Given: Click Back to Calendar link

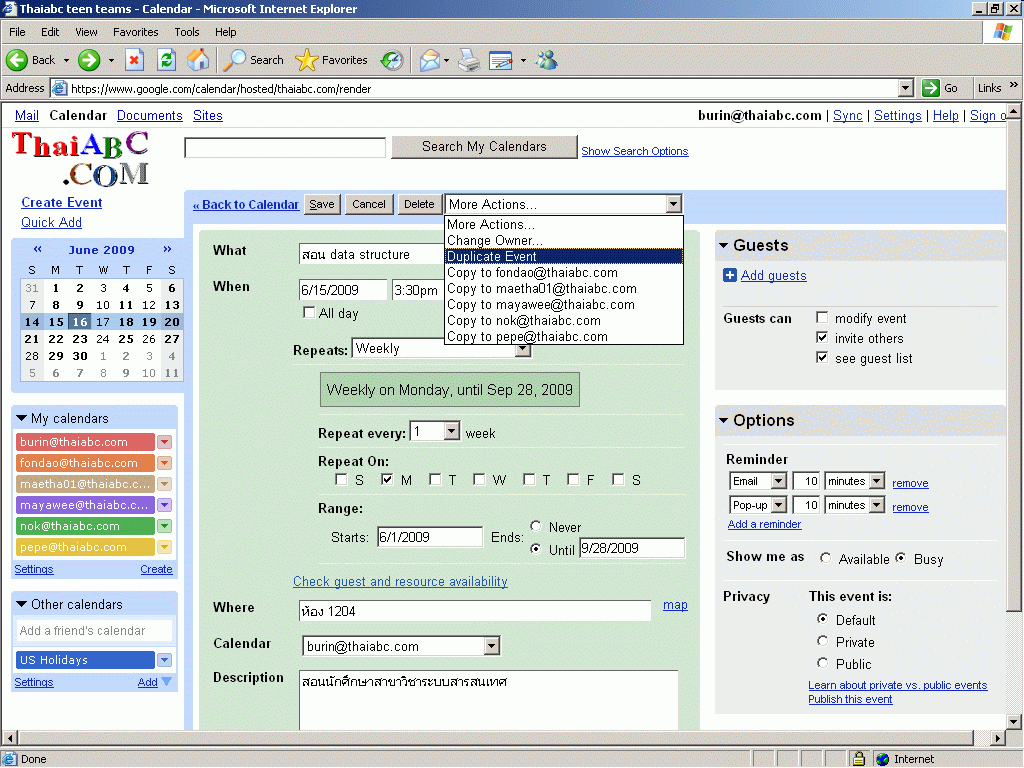Looking at the screenshot, I should (x=246, y=205).
